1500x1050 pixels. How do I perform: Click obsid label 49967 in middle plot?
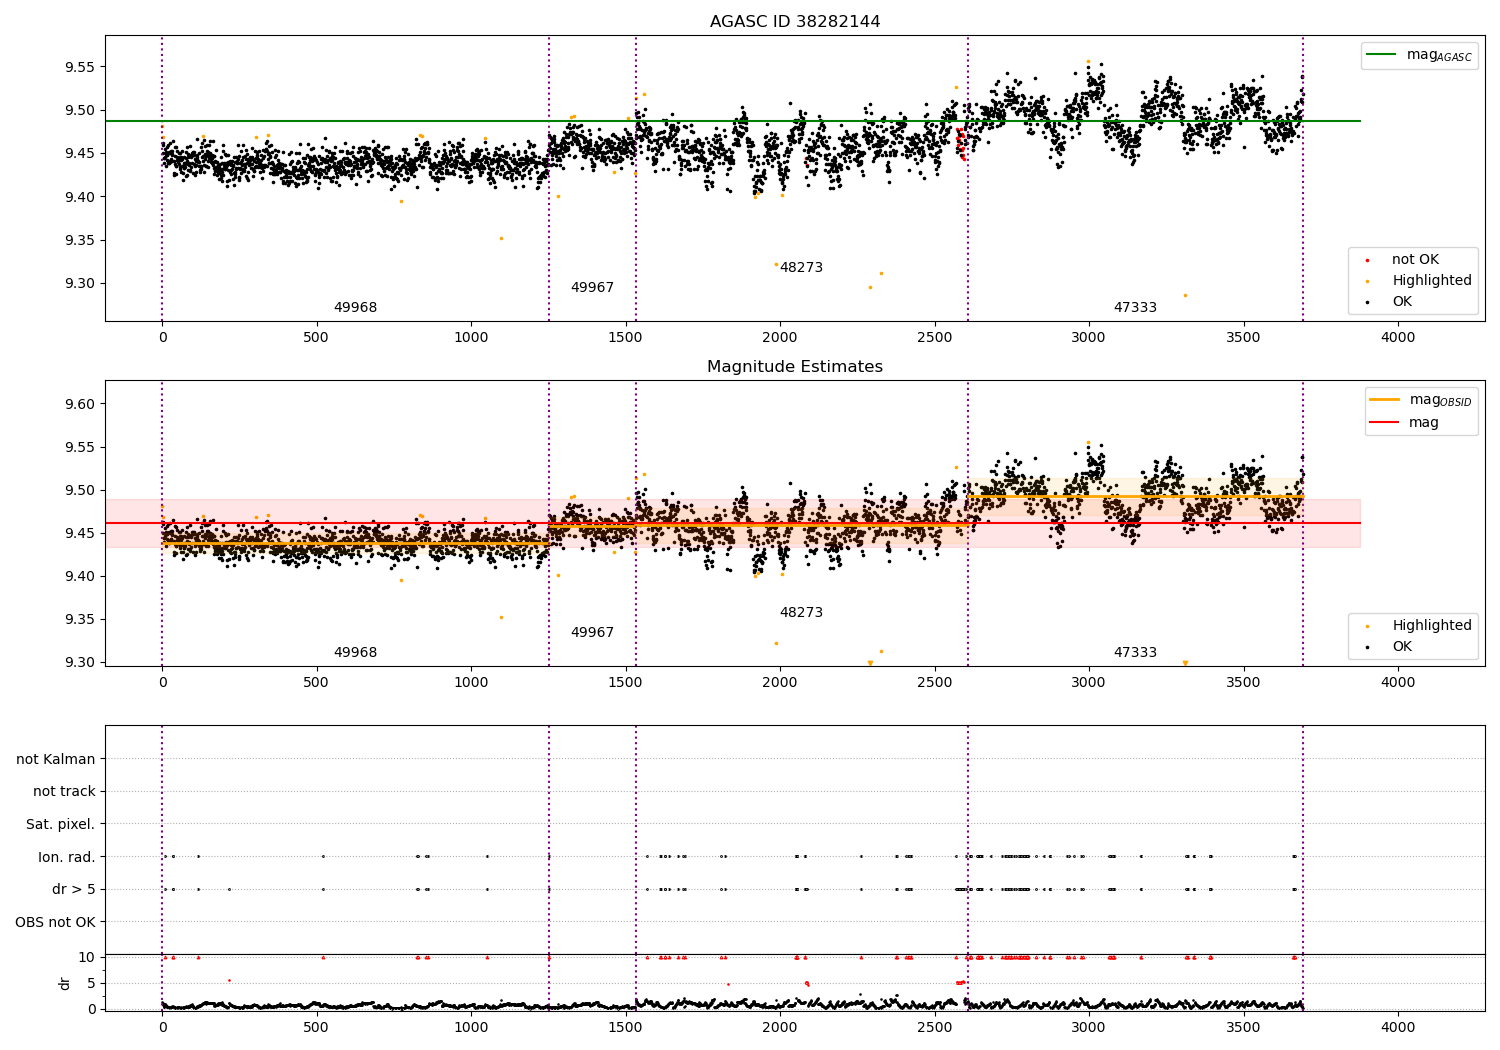[x=592, y=633]
